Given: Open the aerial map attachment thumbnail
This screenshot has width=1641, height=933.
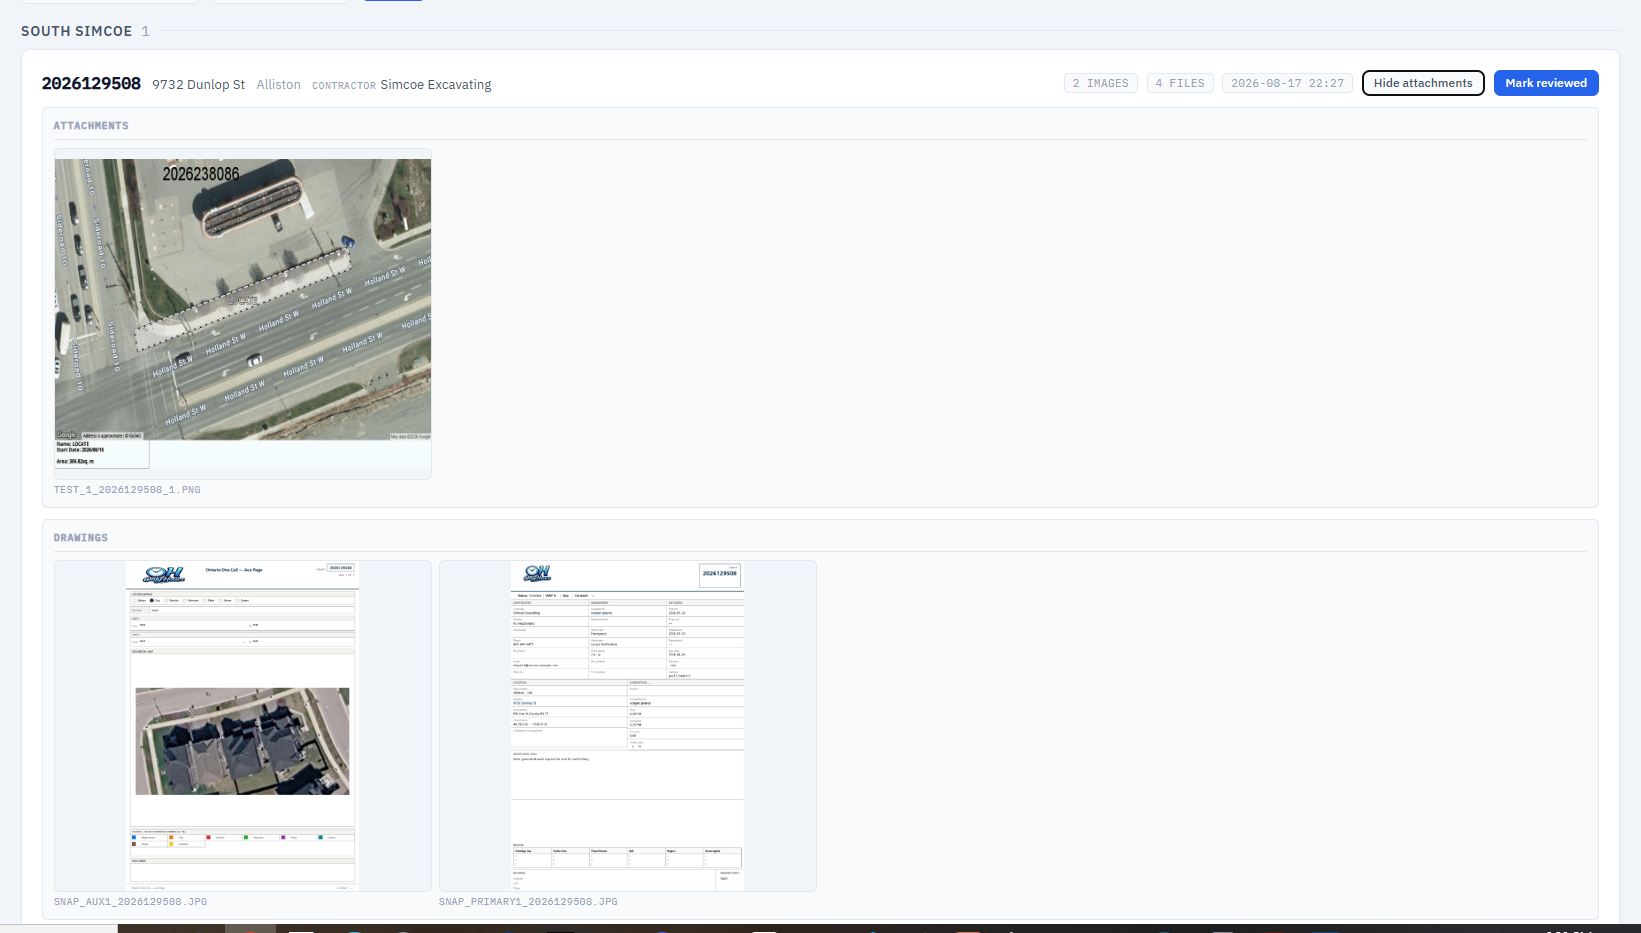Looking at the screenshot, I should coord(243,314).
